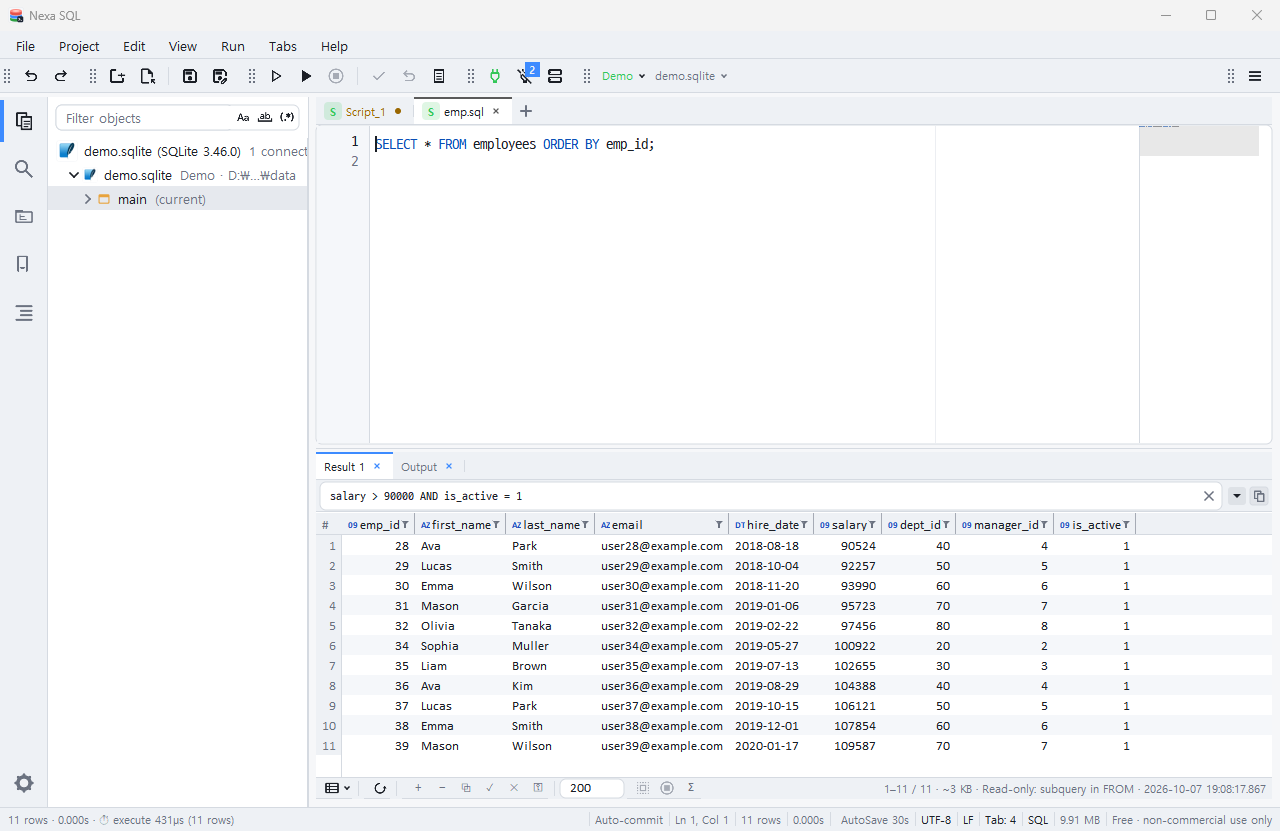The height and width of the screenshot is (831, 1280).
Task: Open the bookmarks panel in sidebar
Action: tap(24, 264)
